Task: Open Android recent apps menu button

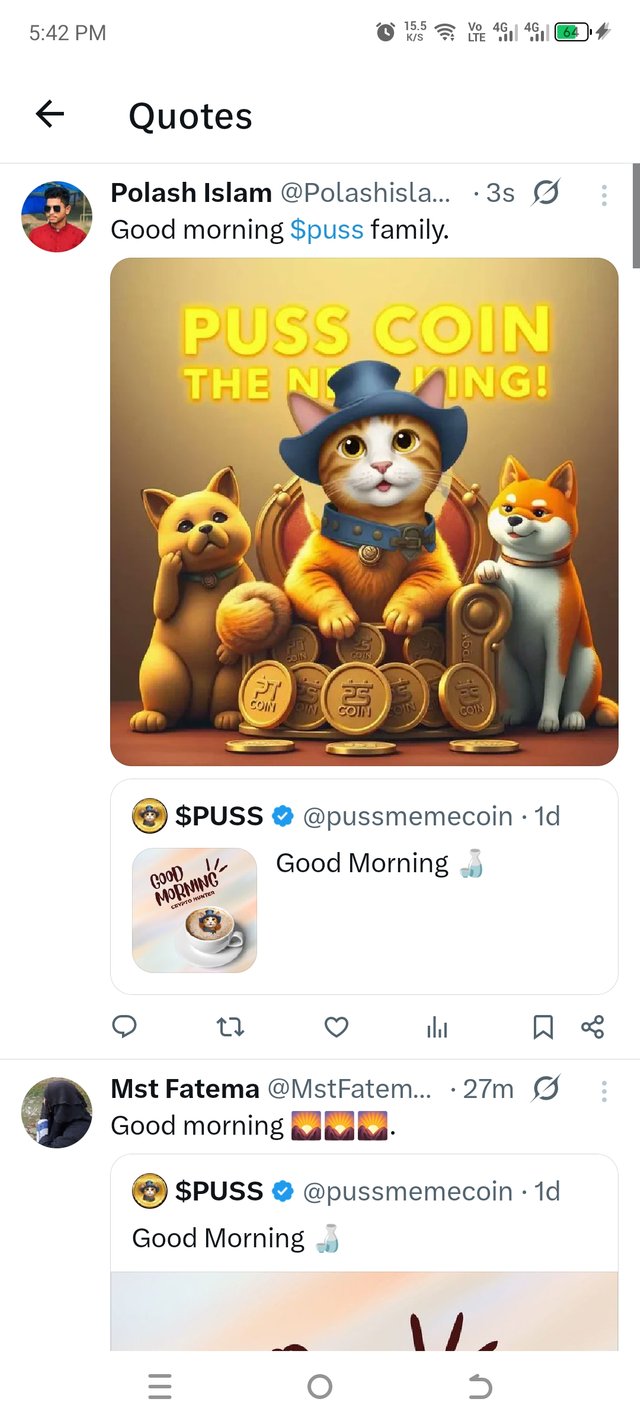Action: click(x=159, y=1386)
